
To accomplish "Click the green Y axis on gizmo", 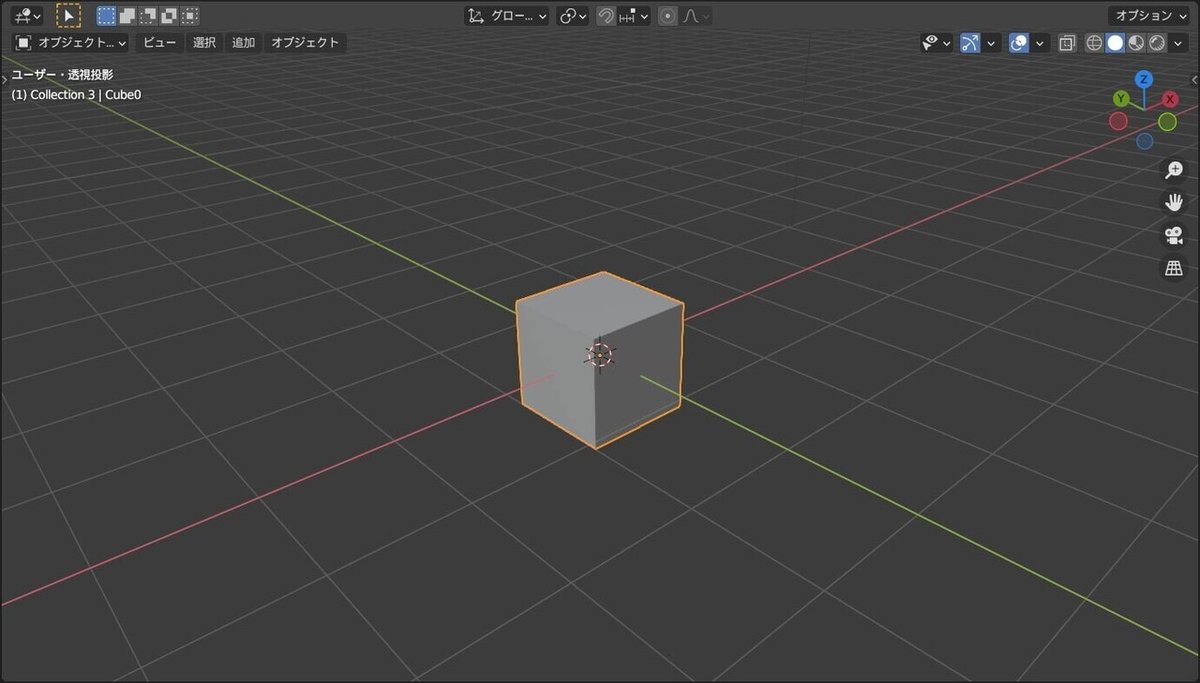I will pyautogui.click(x=1122, y=98).
